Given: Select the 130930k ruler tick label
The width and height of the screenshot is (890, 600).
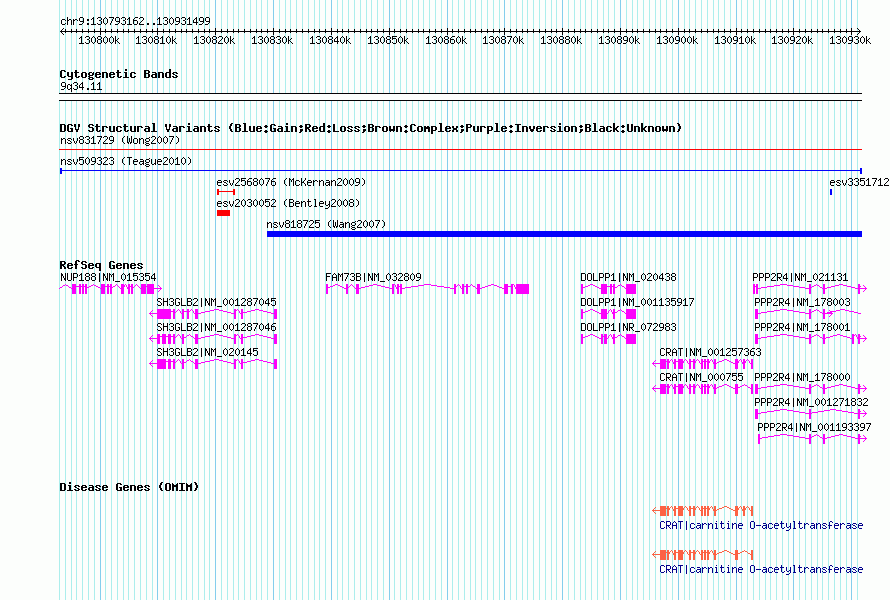Looking at the screenshot, I should pos(850,40).
